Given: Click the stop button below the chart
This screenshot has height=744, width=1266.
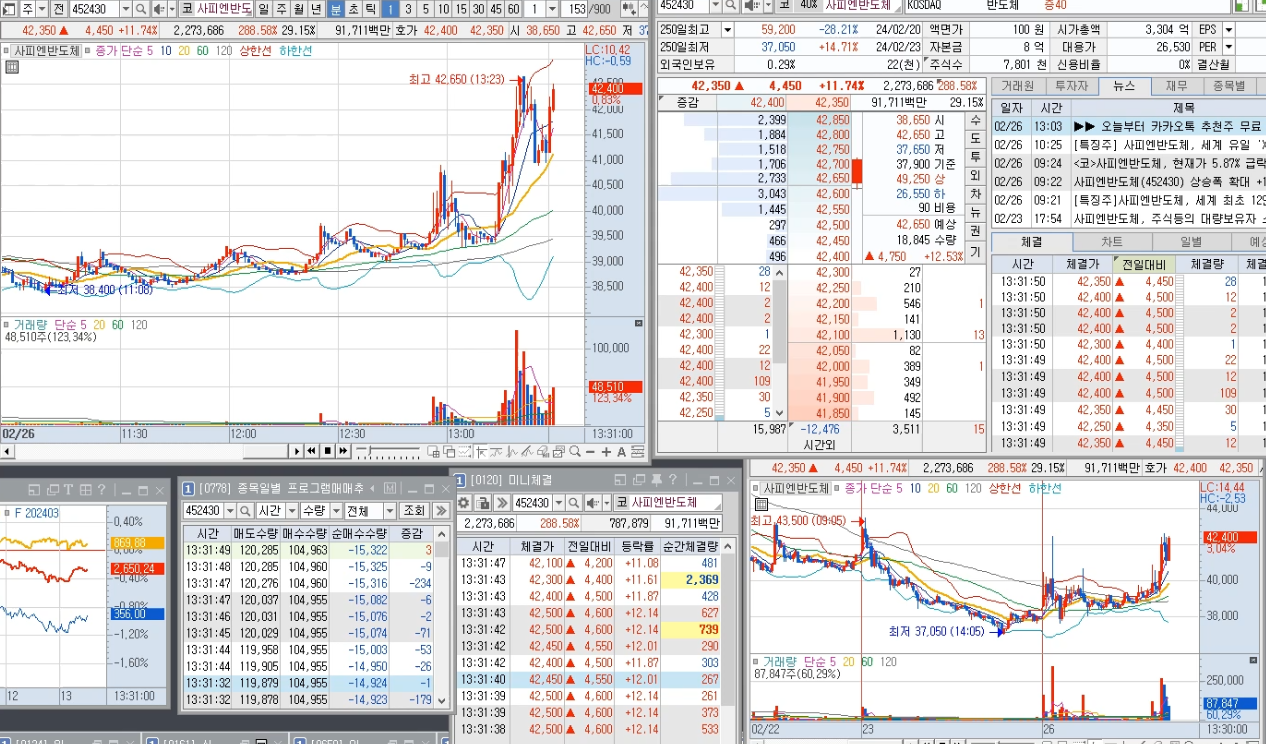Looking at the screenshot, I should click(327, 451).
